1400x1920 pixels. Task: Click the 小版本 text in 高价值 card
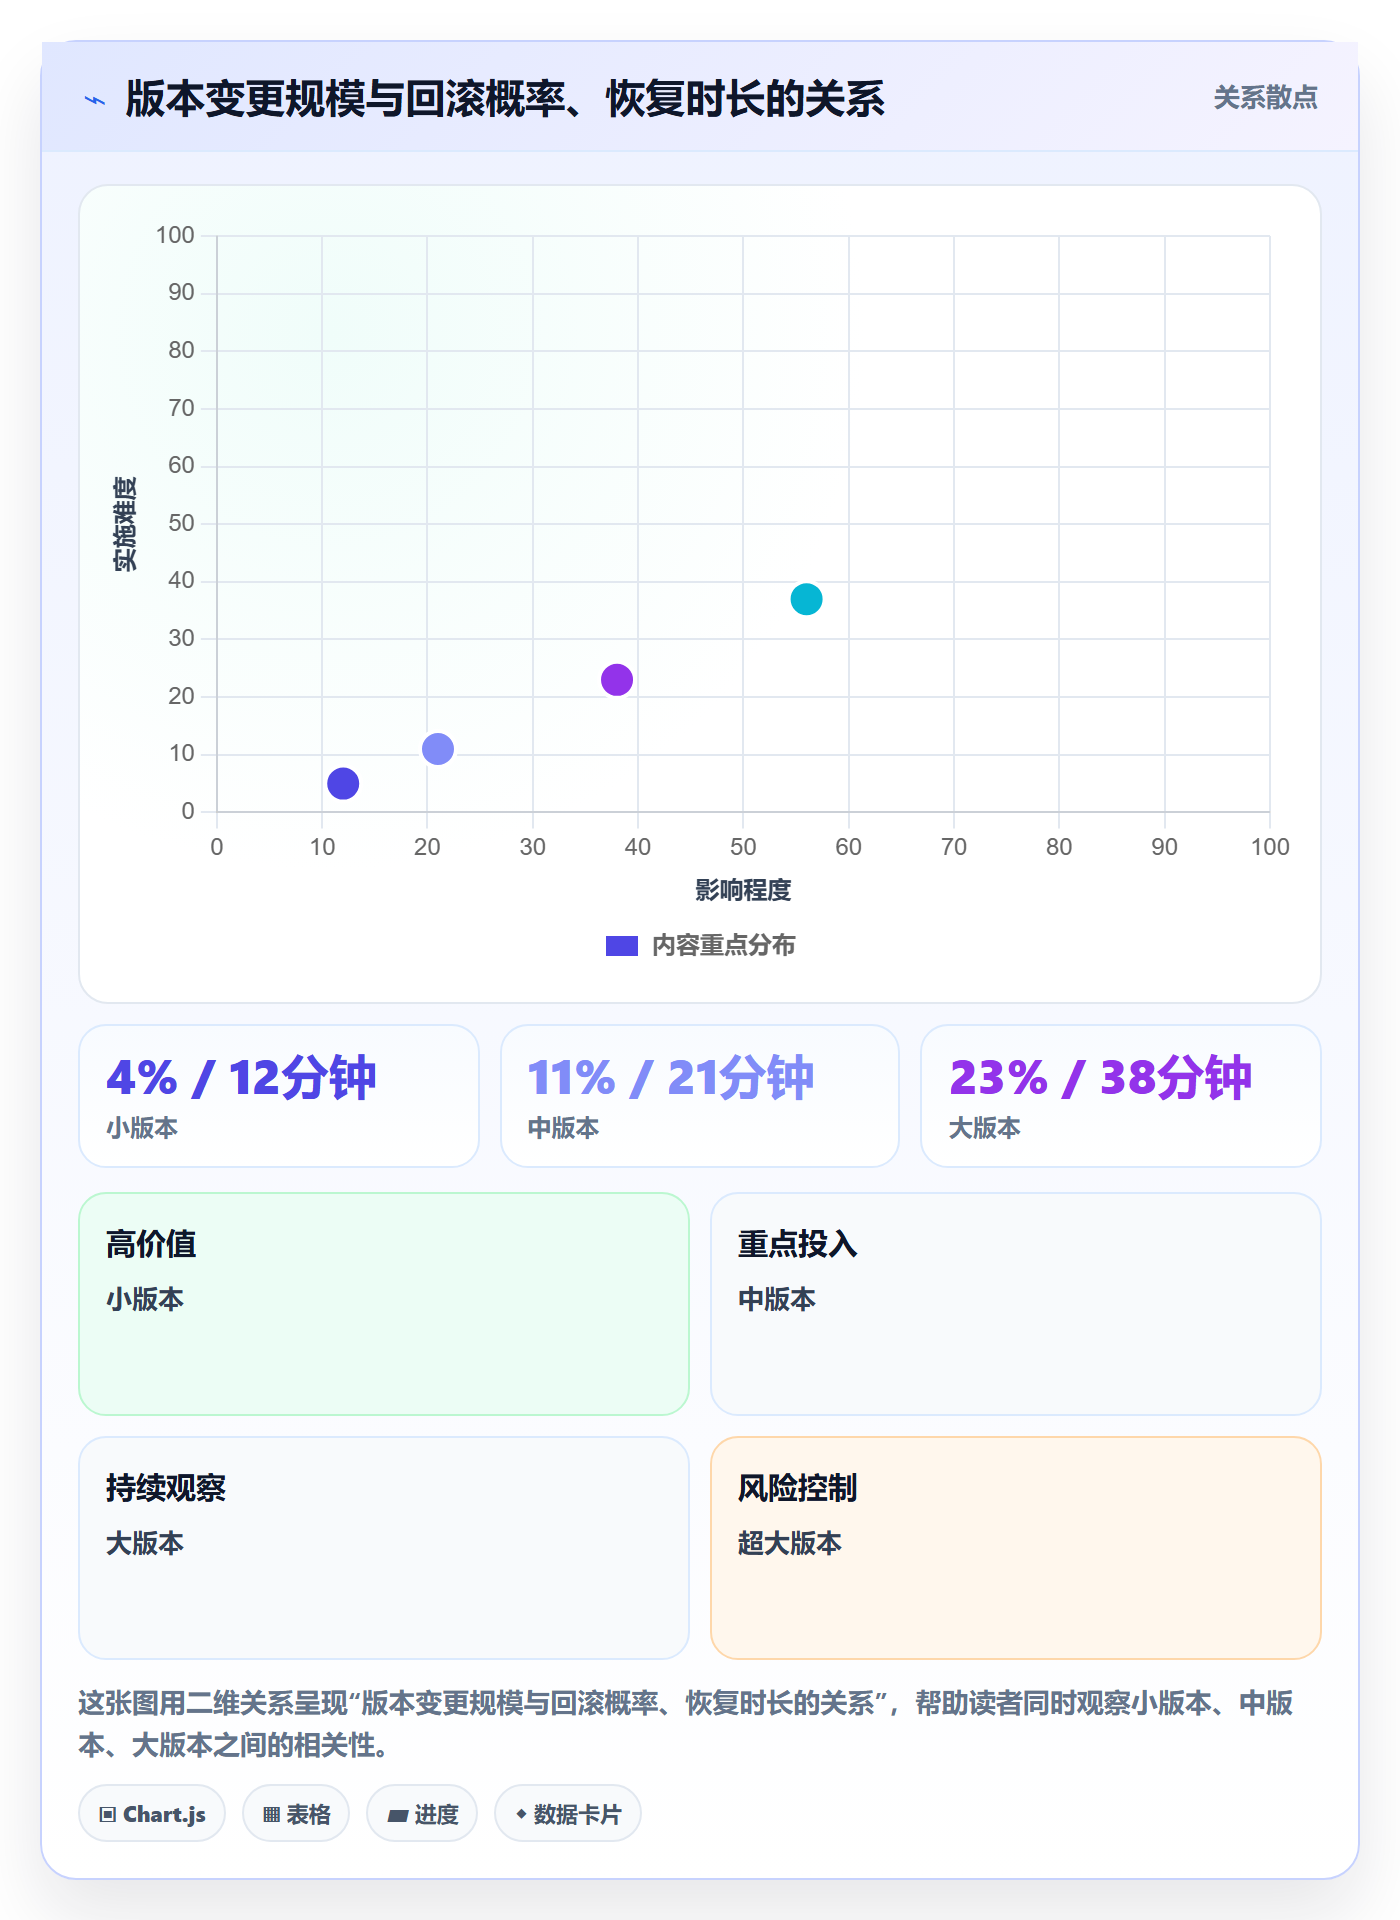click(145, 1299)
